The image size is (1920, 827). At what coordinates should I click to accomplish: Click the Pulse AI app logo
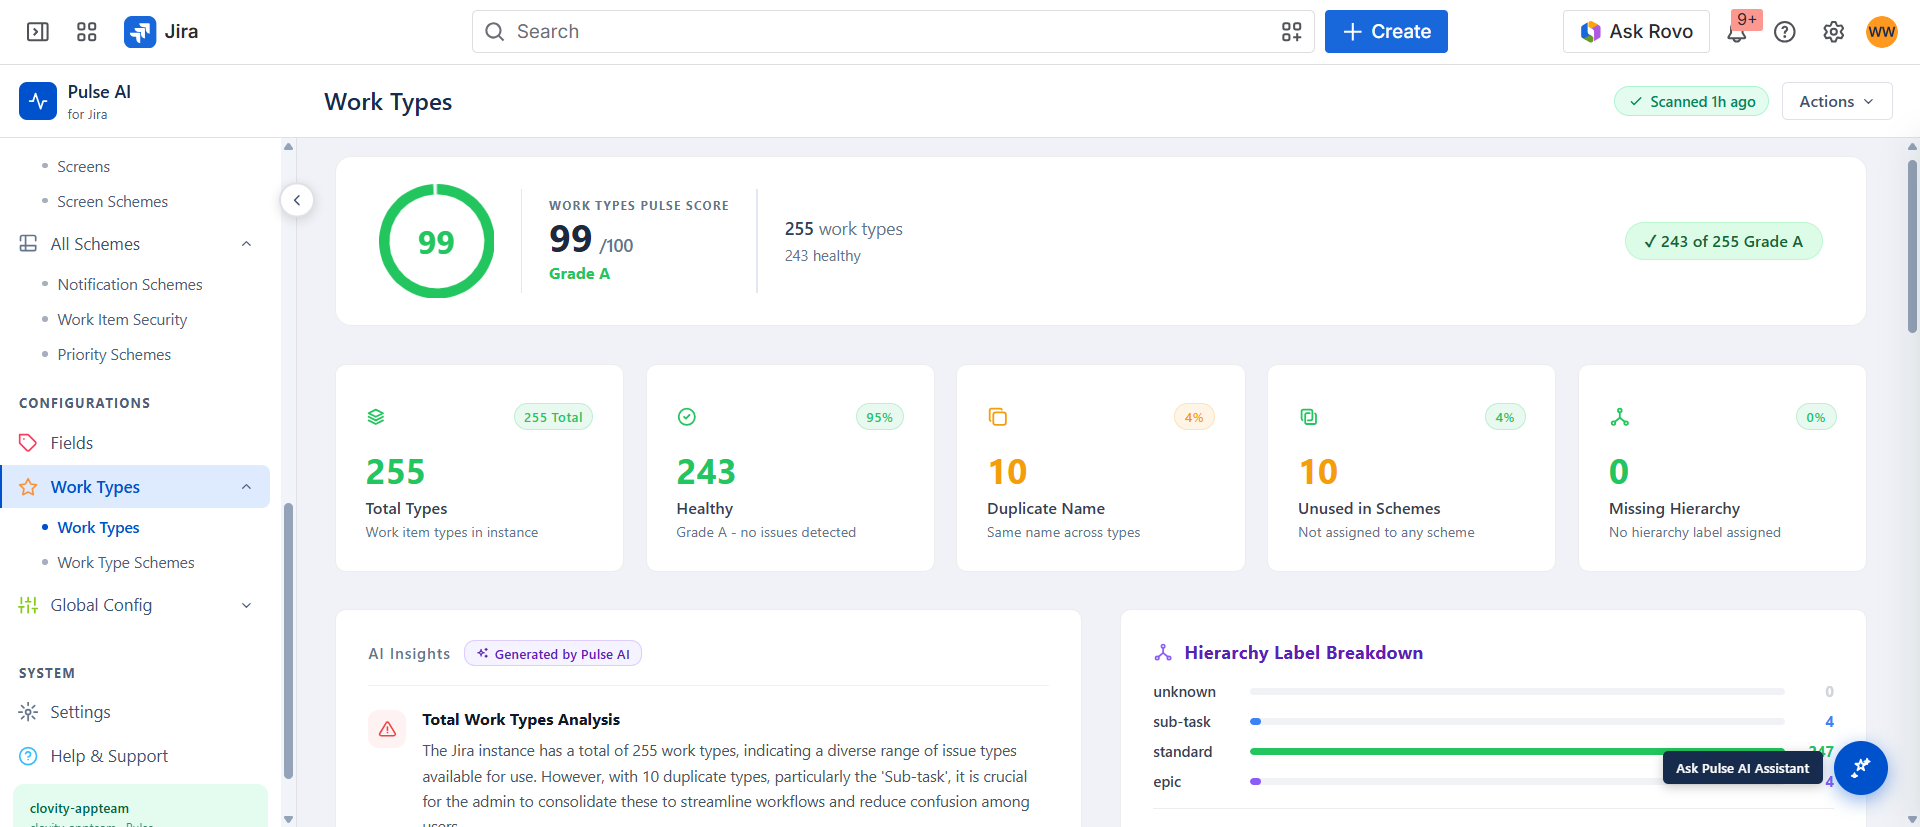coord(38,101)
